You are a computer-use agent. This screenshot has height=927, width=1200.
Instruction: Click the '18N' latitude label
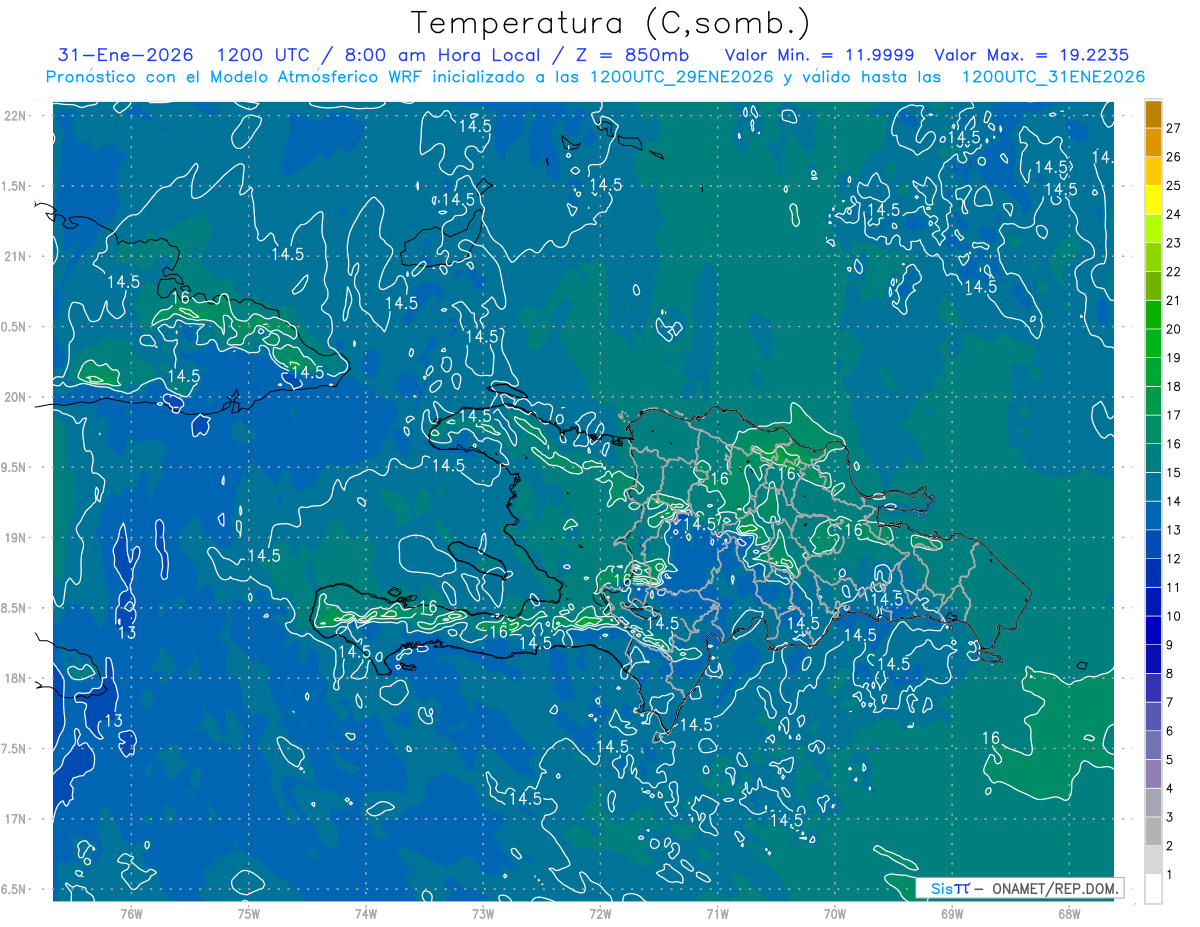click(x=15, y=678)
